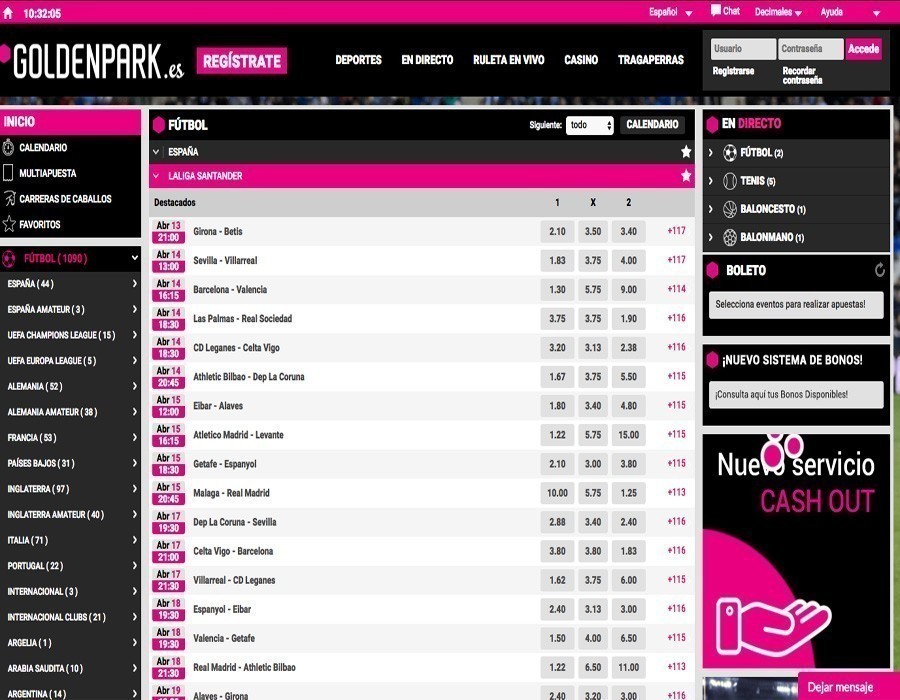Viewport: 900px width, 700px height.
Task: Open 'Consulta aquí tus Bonos Disponibles' link
Action: 796,395
